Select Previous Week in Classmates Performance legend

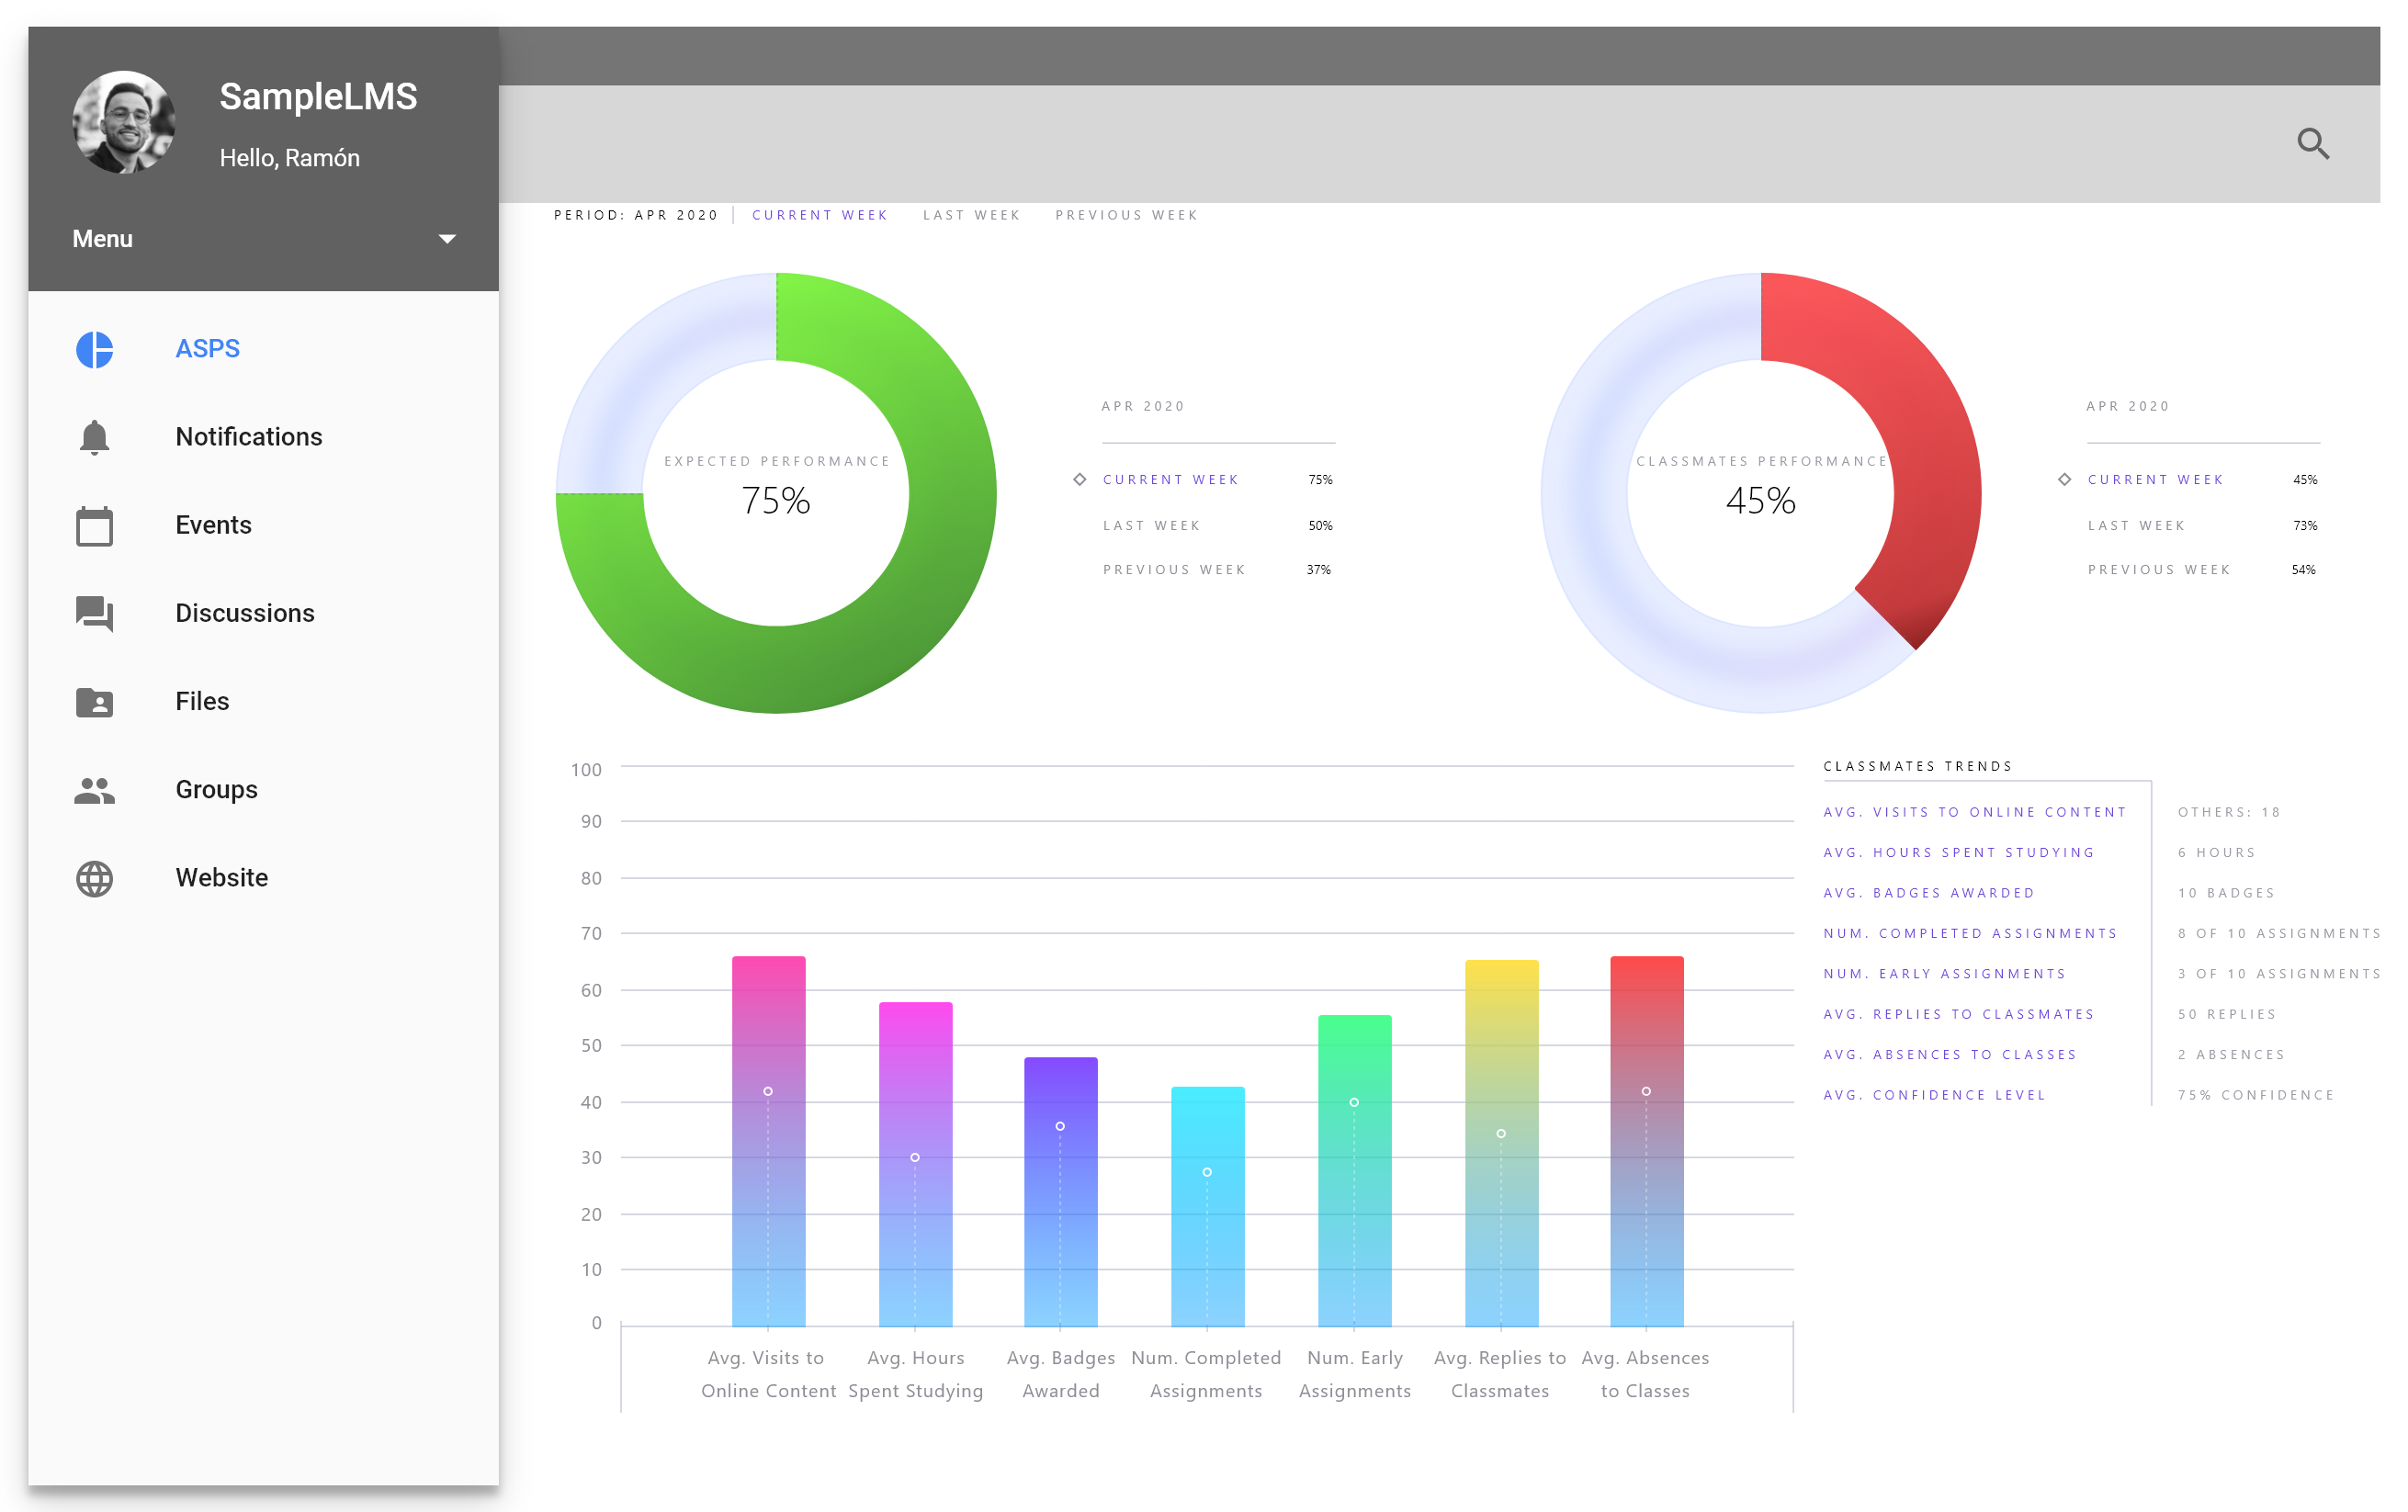tap(2158, 570)
